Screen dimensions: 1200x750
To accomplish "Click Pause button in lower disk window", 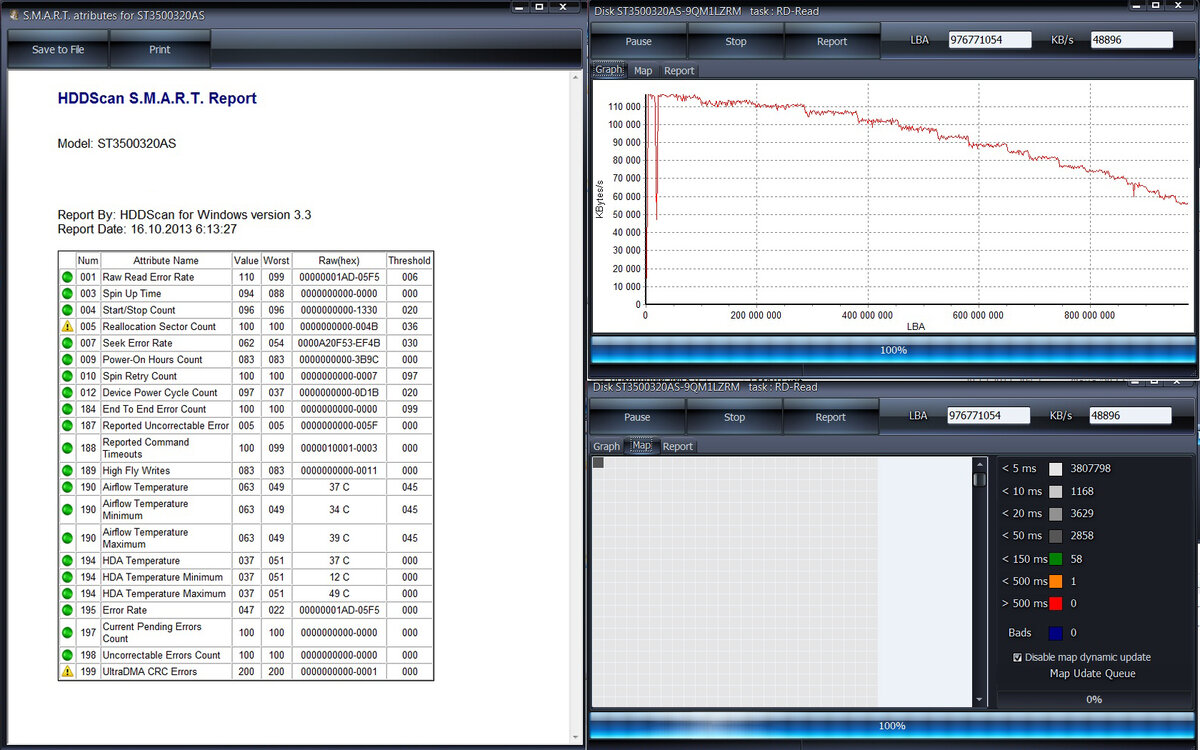I will 638,417.
